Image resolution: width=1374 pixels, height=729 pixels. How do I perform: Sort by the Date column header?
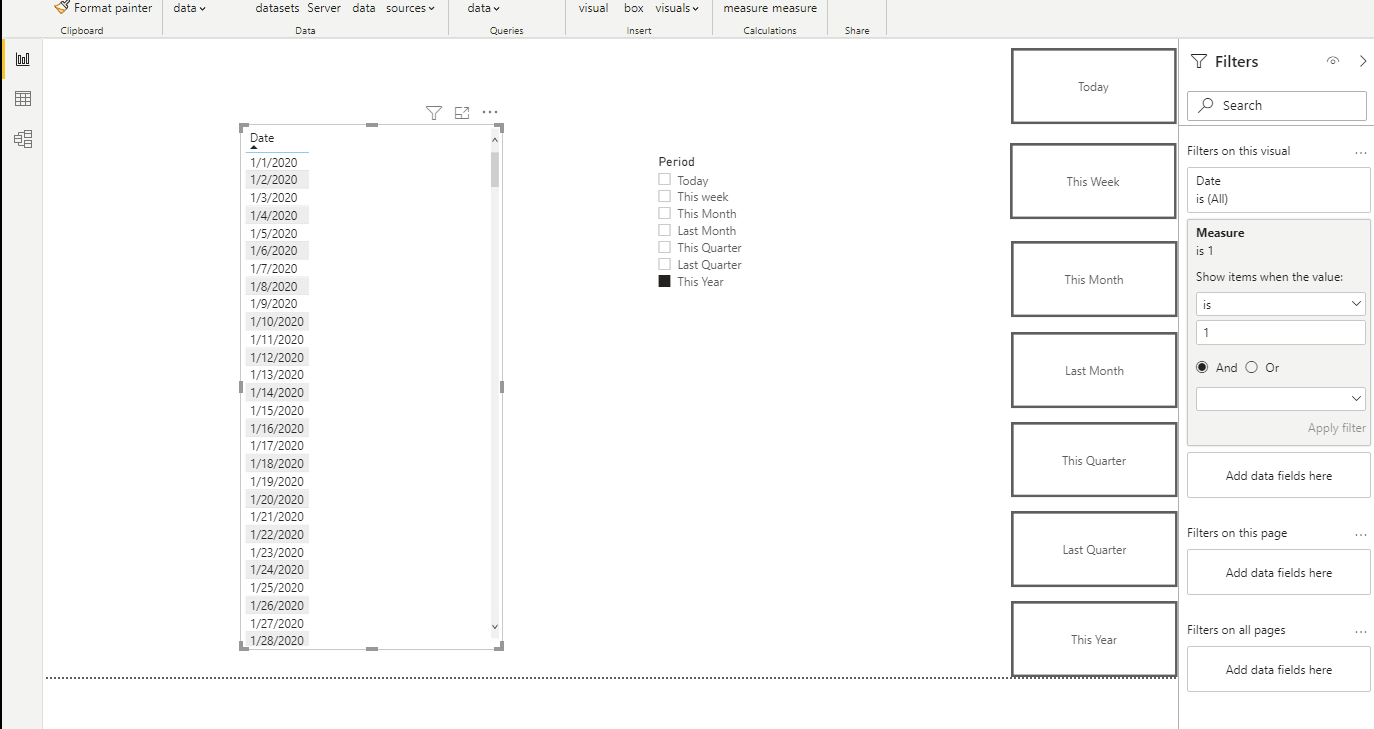[262, 138]
